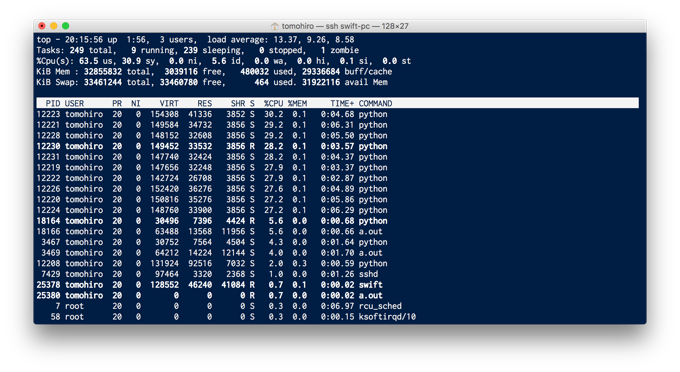Click the avail Mem value 31922116
The width and height of the screenshot is (680, 372).
click(x=321, y=82)
